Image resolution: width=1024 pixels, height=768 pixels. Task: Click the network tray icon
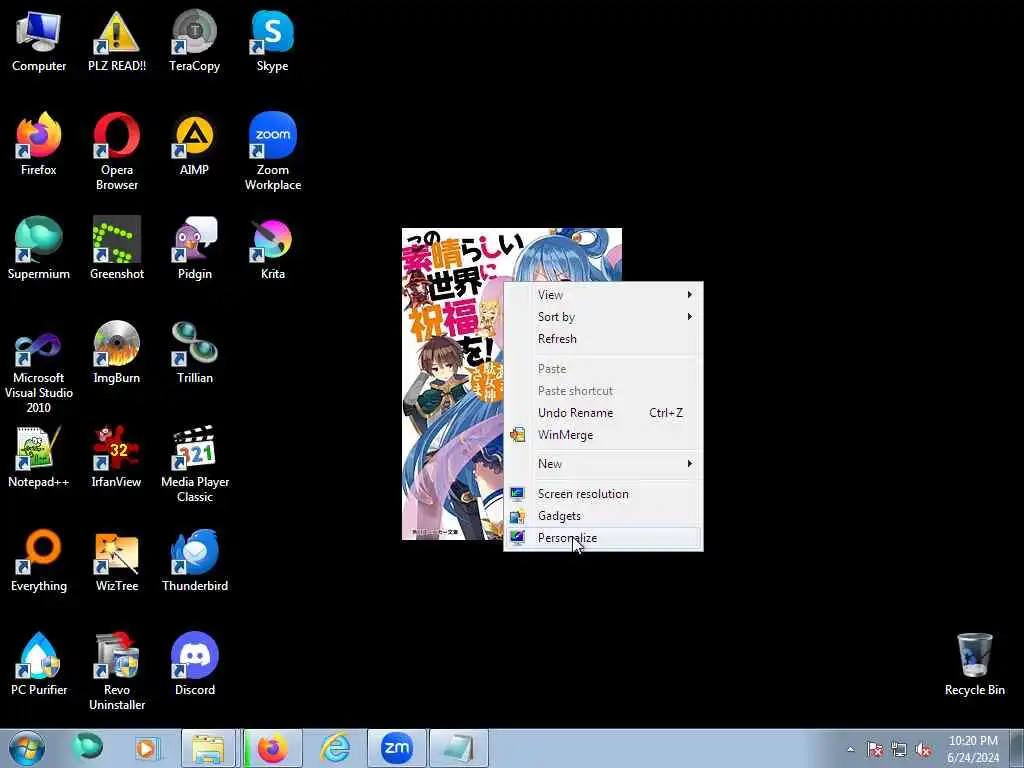(x=899, y=749)
